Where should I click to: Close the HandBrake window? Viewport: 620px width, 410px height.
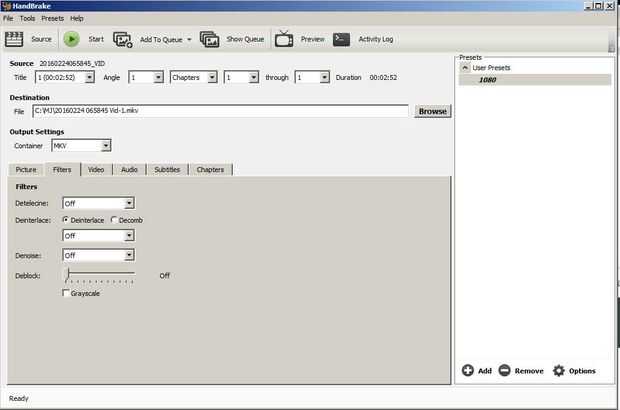tap(609, 6)
